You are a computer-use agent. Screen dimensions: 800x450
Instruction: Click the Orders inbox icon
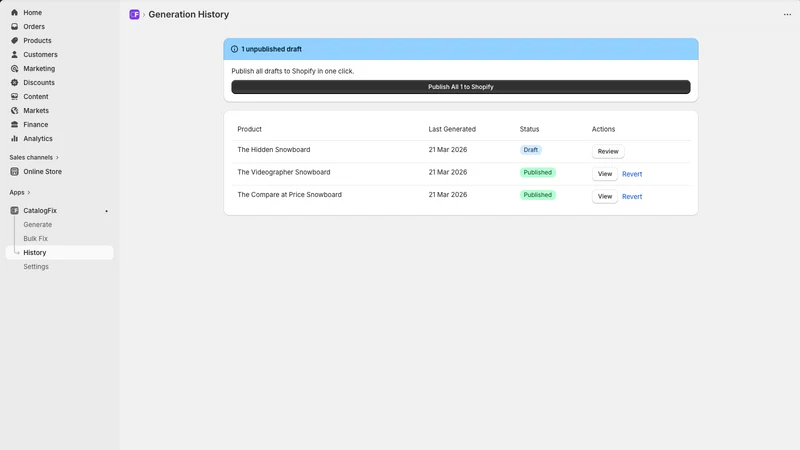click(x=14, y=27)
